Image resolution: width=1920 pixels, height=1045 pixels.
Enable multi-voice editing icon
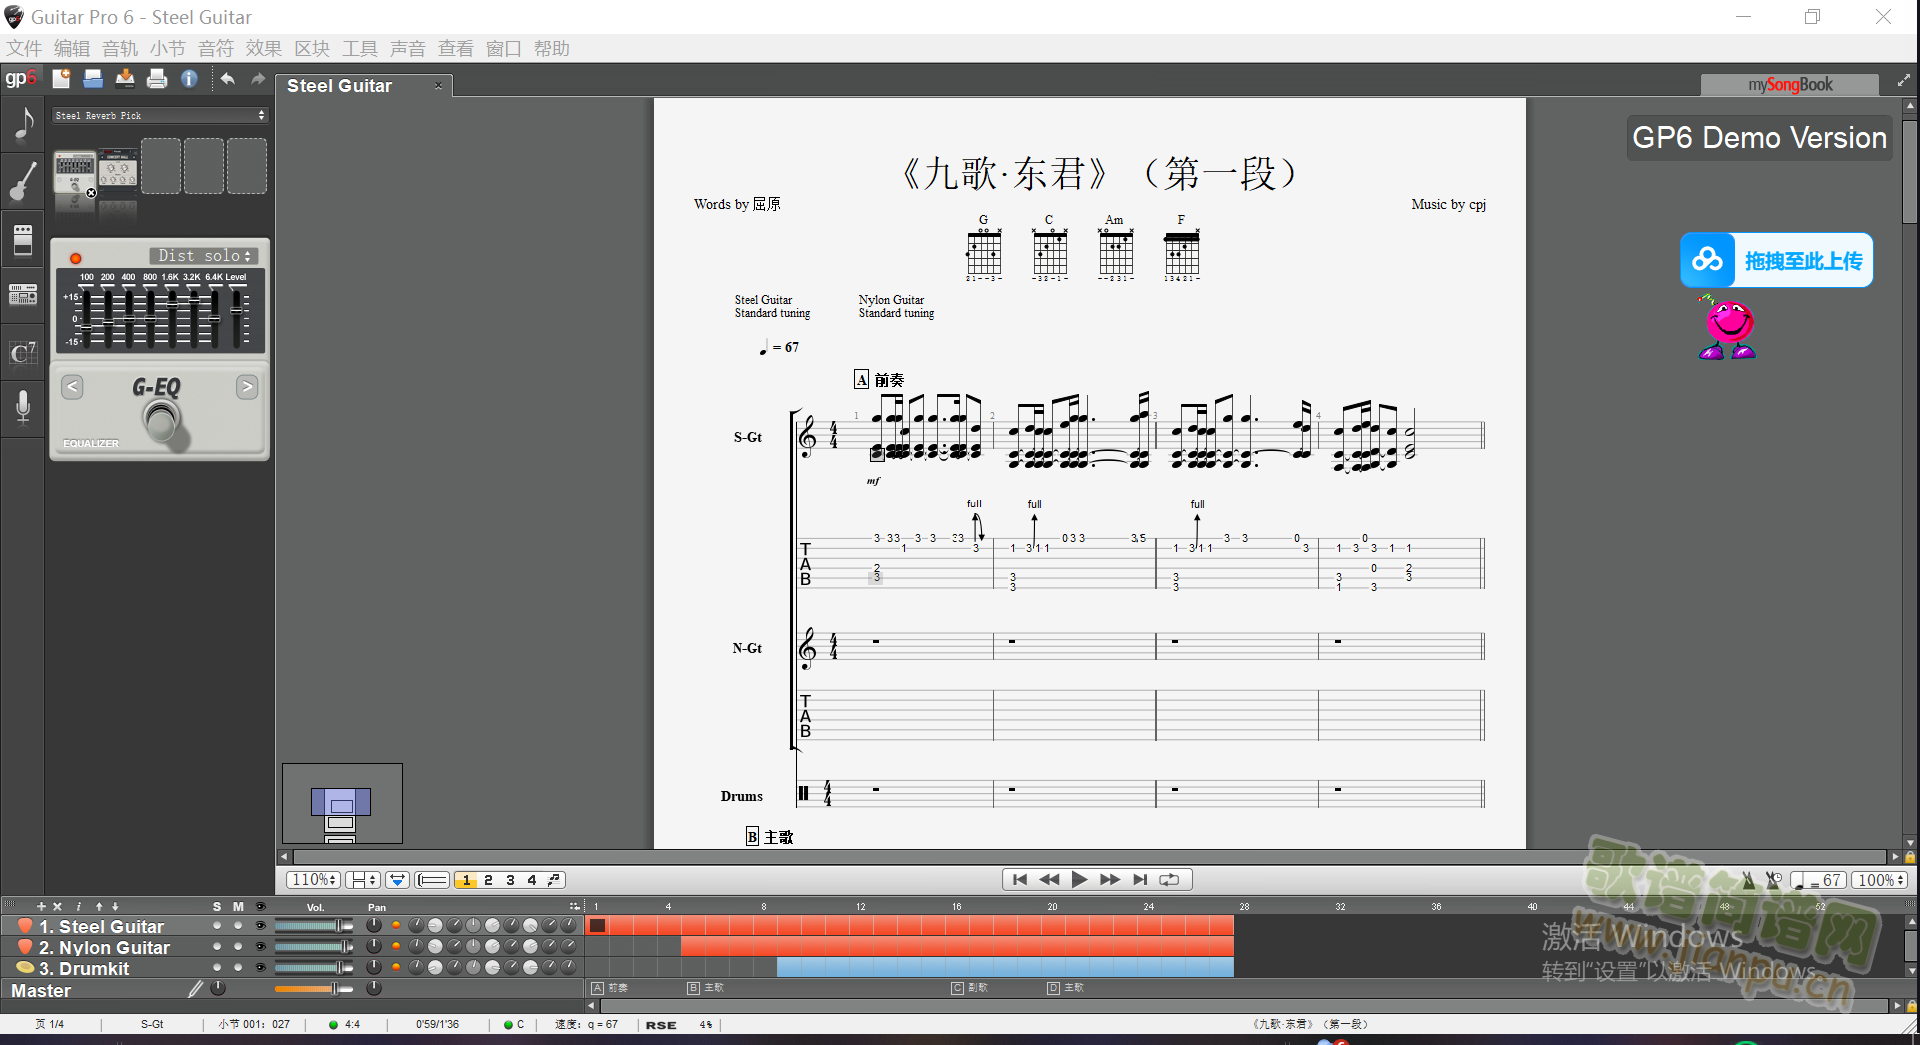click(x=554, y=880)
